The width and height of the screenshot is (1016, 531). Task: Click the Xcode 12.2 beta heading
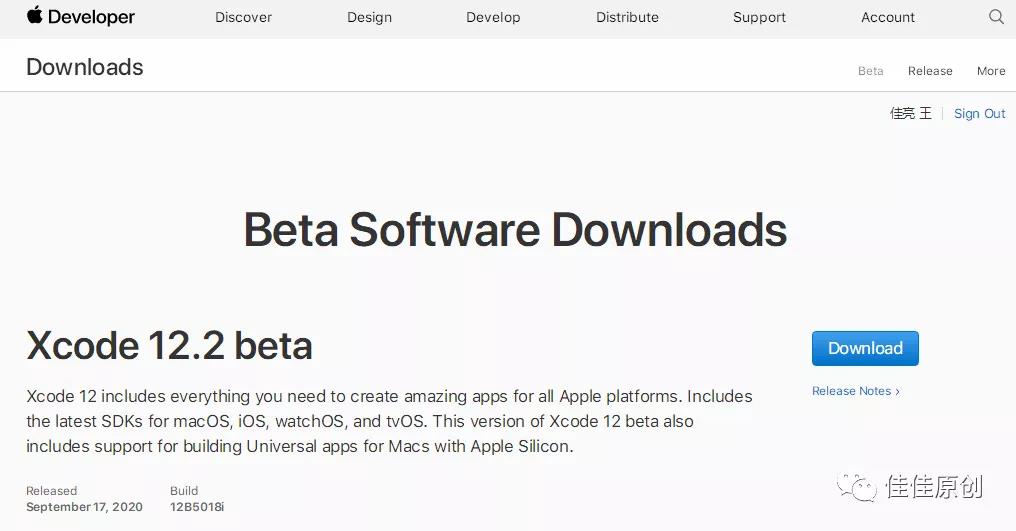169,346
